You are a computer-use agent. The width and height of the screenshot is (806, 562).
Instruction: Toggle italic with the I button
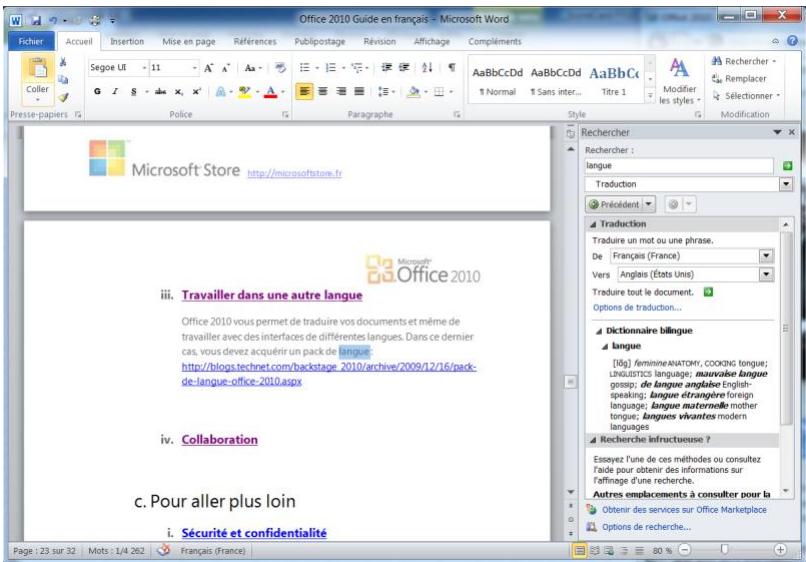[x=115, y=92]
